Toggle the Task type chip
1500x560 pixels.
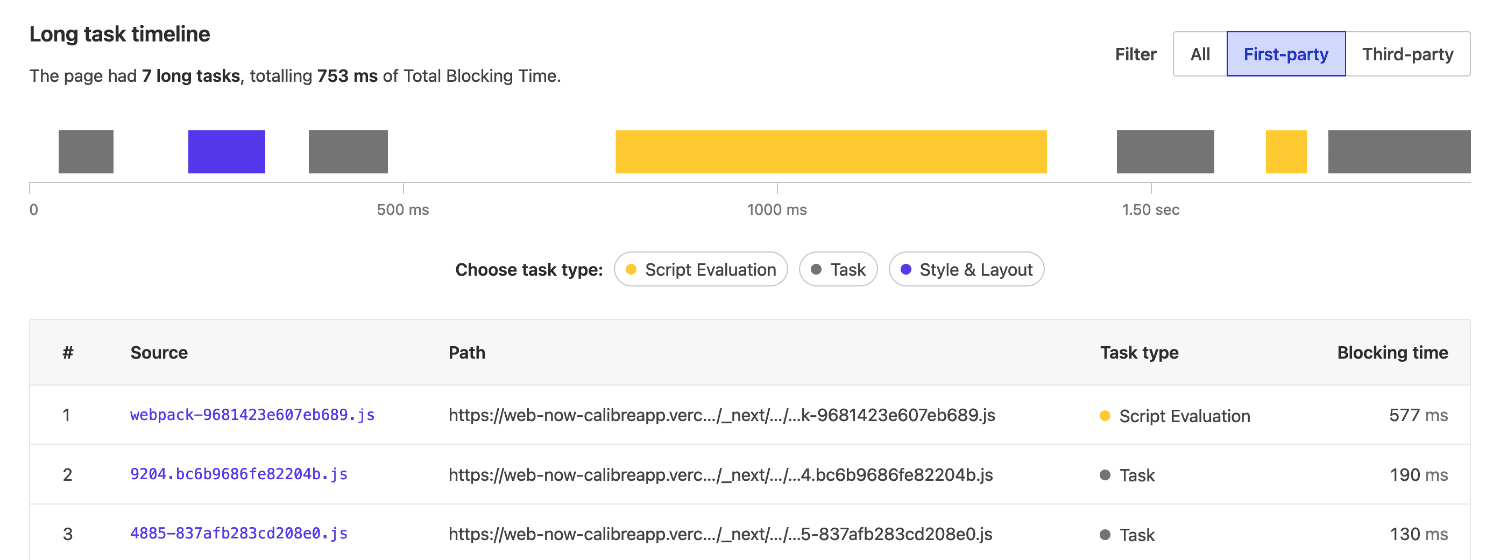point(838,270)
